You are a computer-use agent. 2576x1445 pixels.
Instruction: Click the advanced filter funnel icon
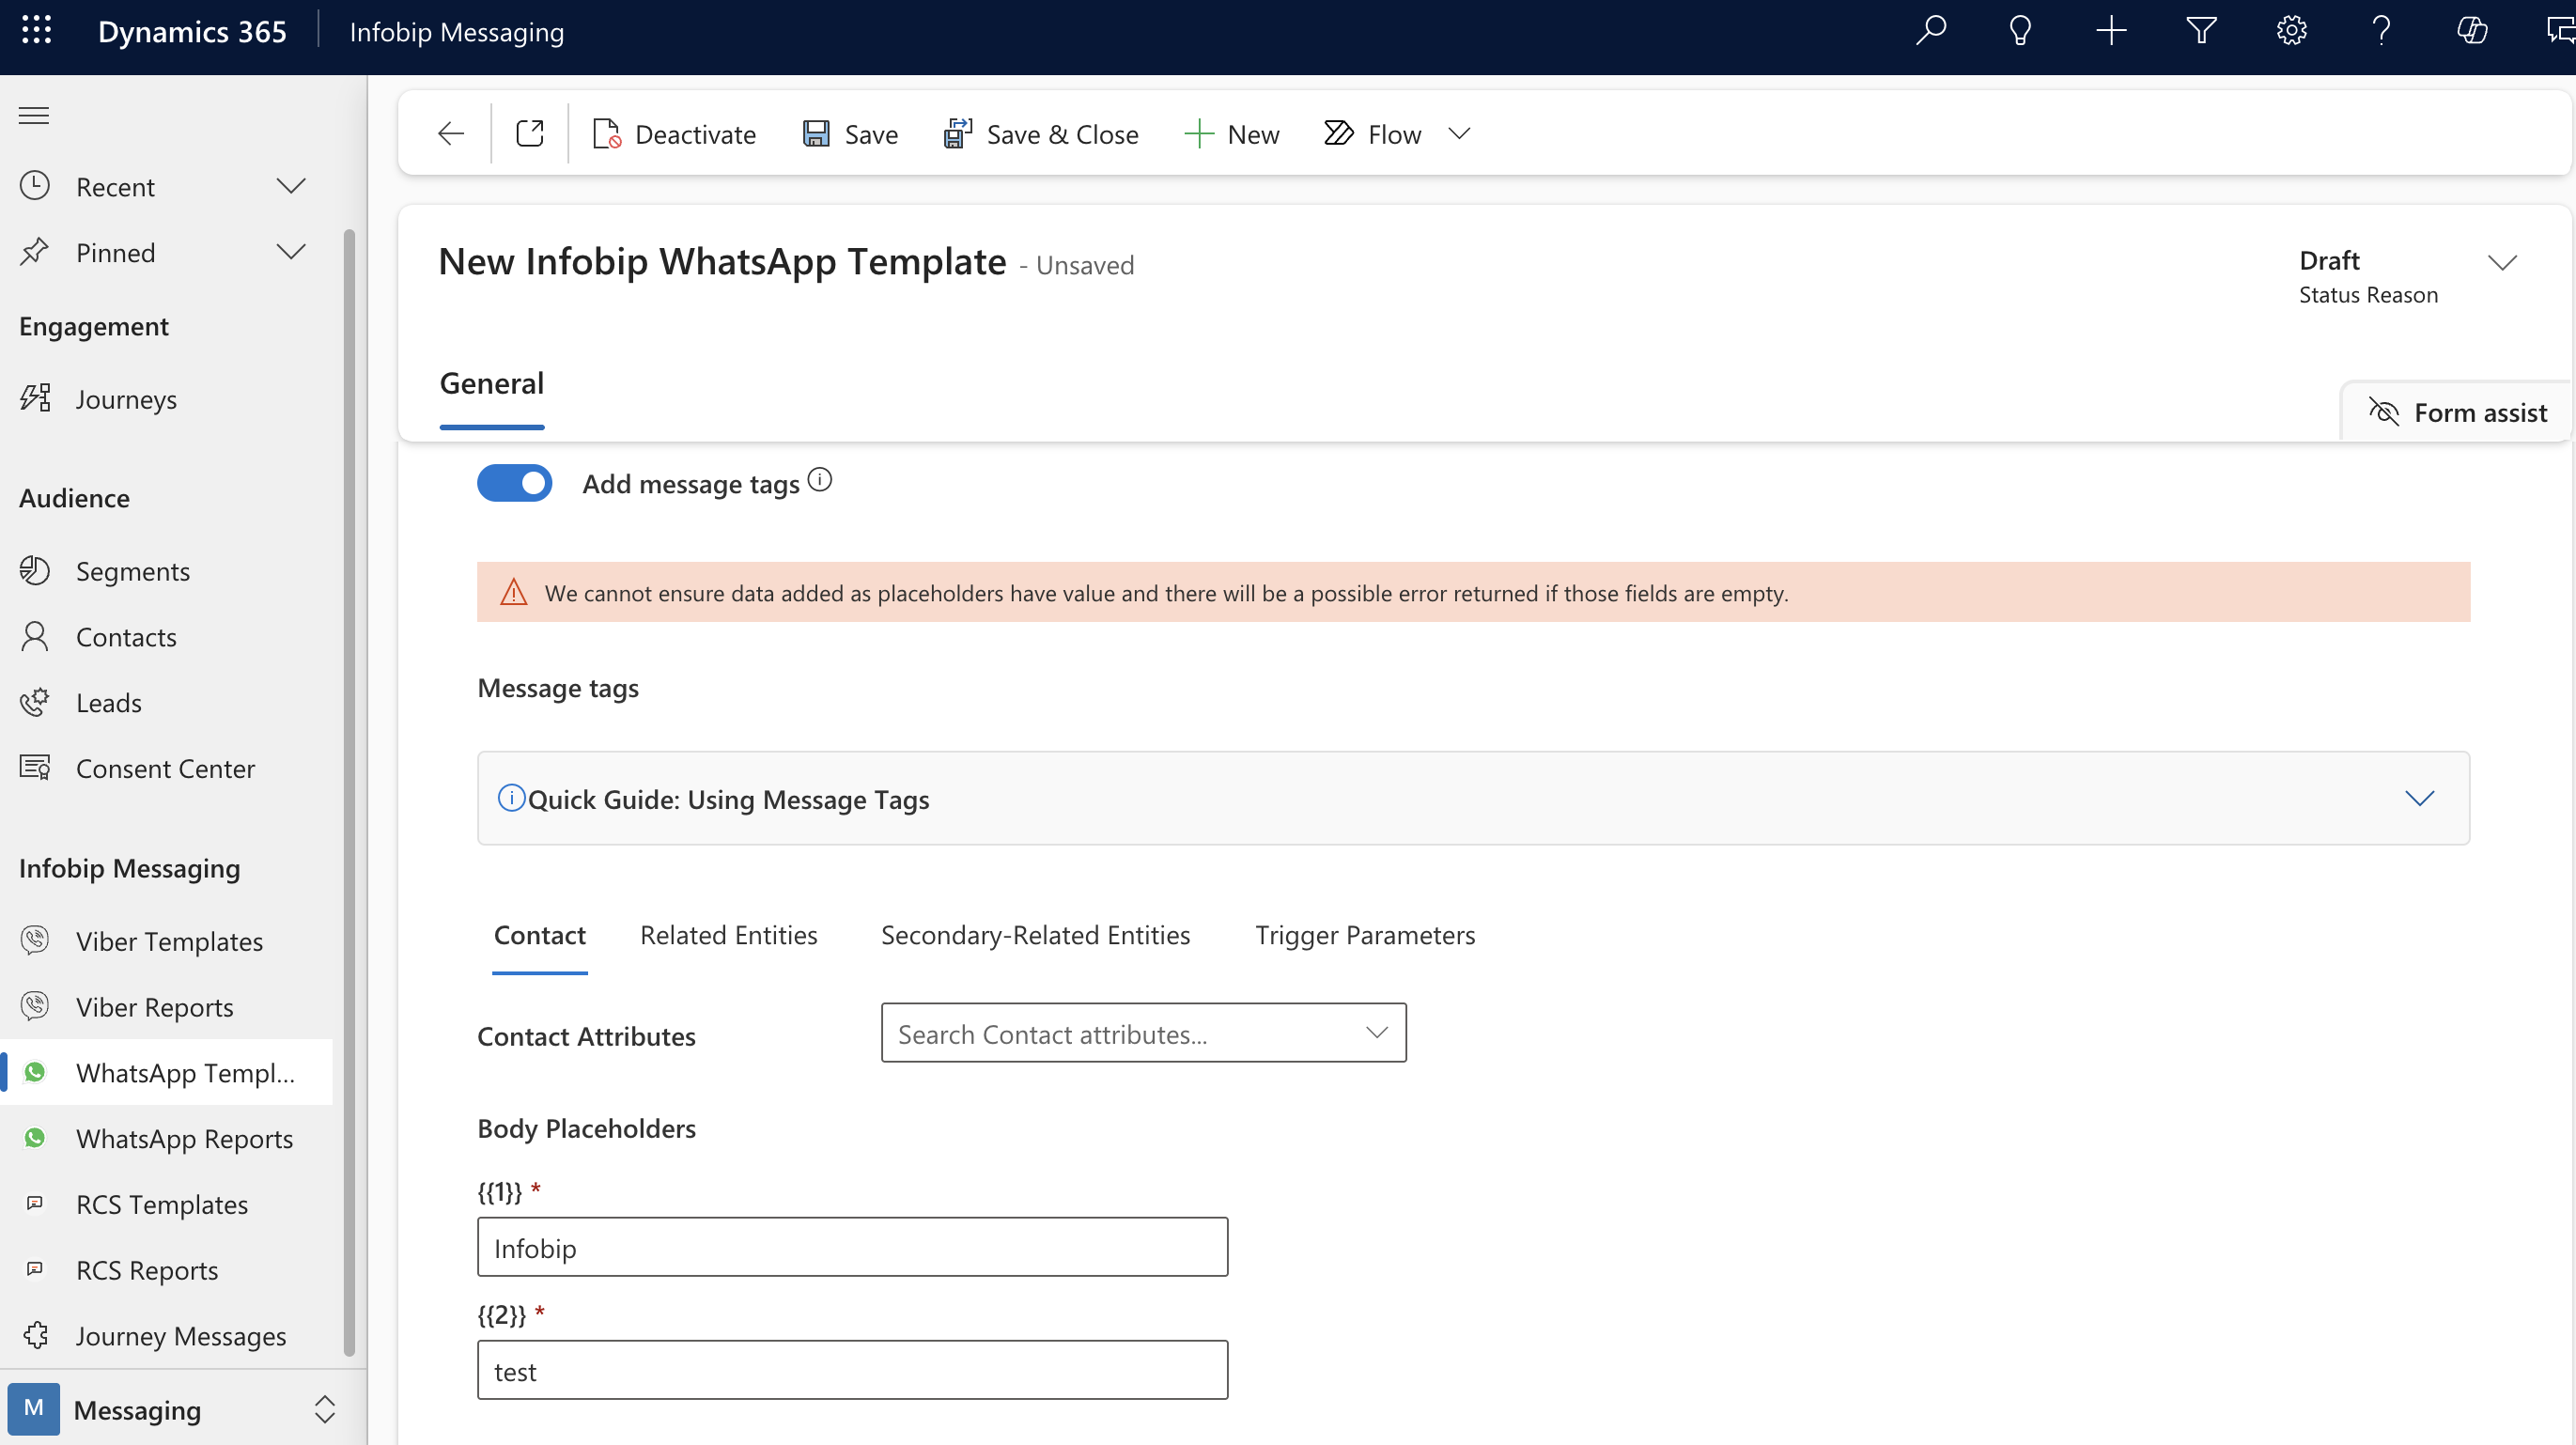(x=2201, y=31)
